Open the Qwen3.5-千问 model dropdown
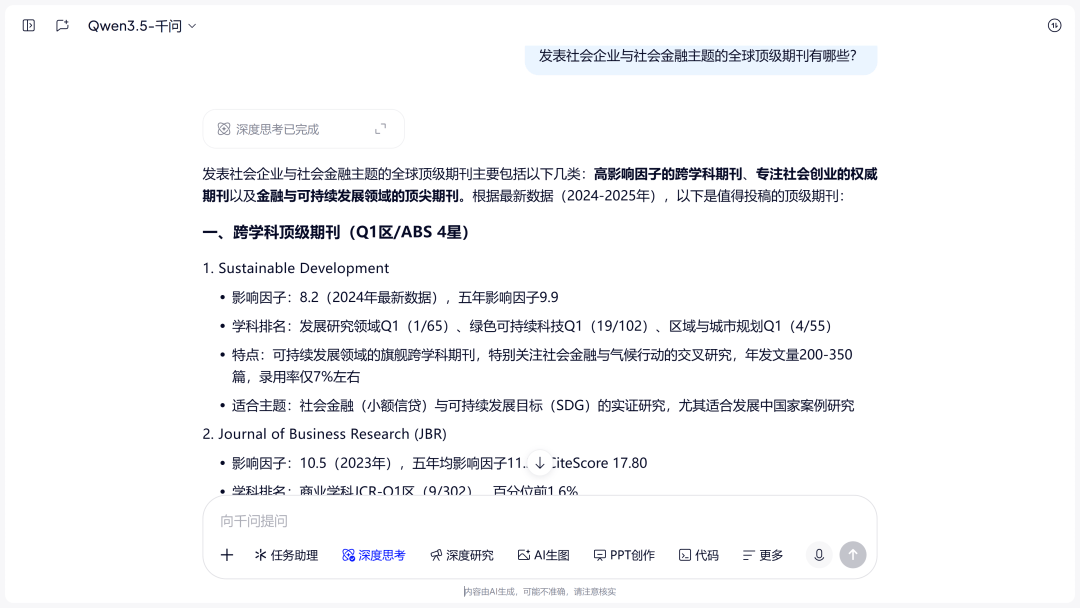 coord(142,26)
